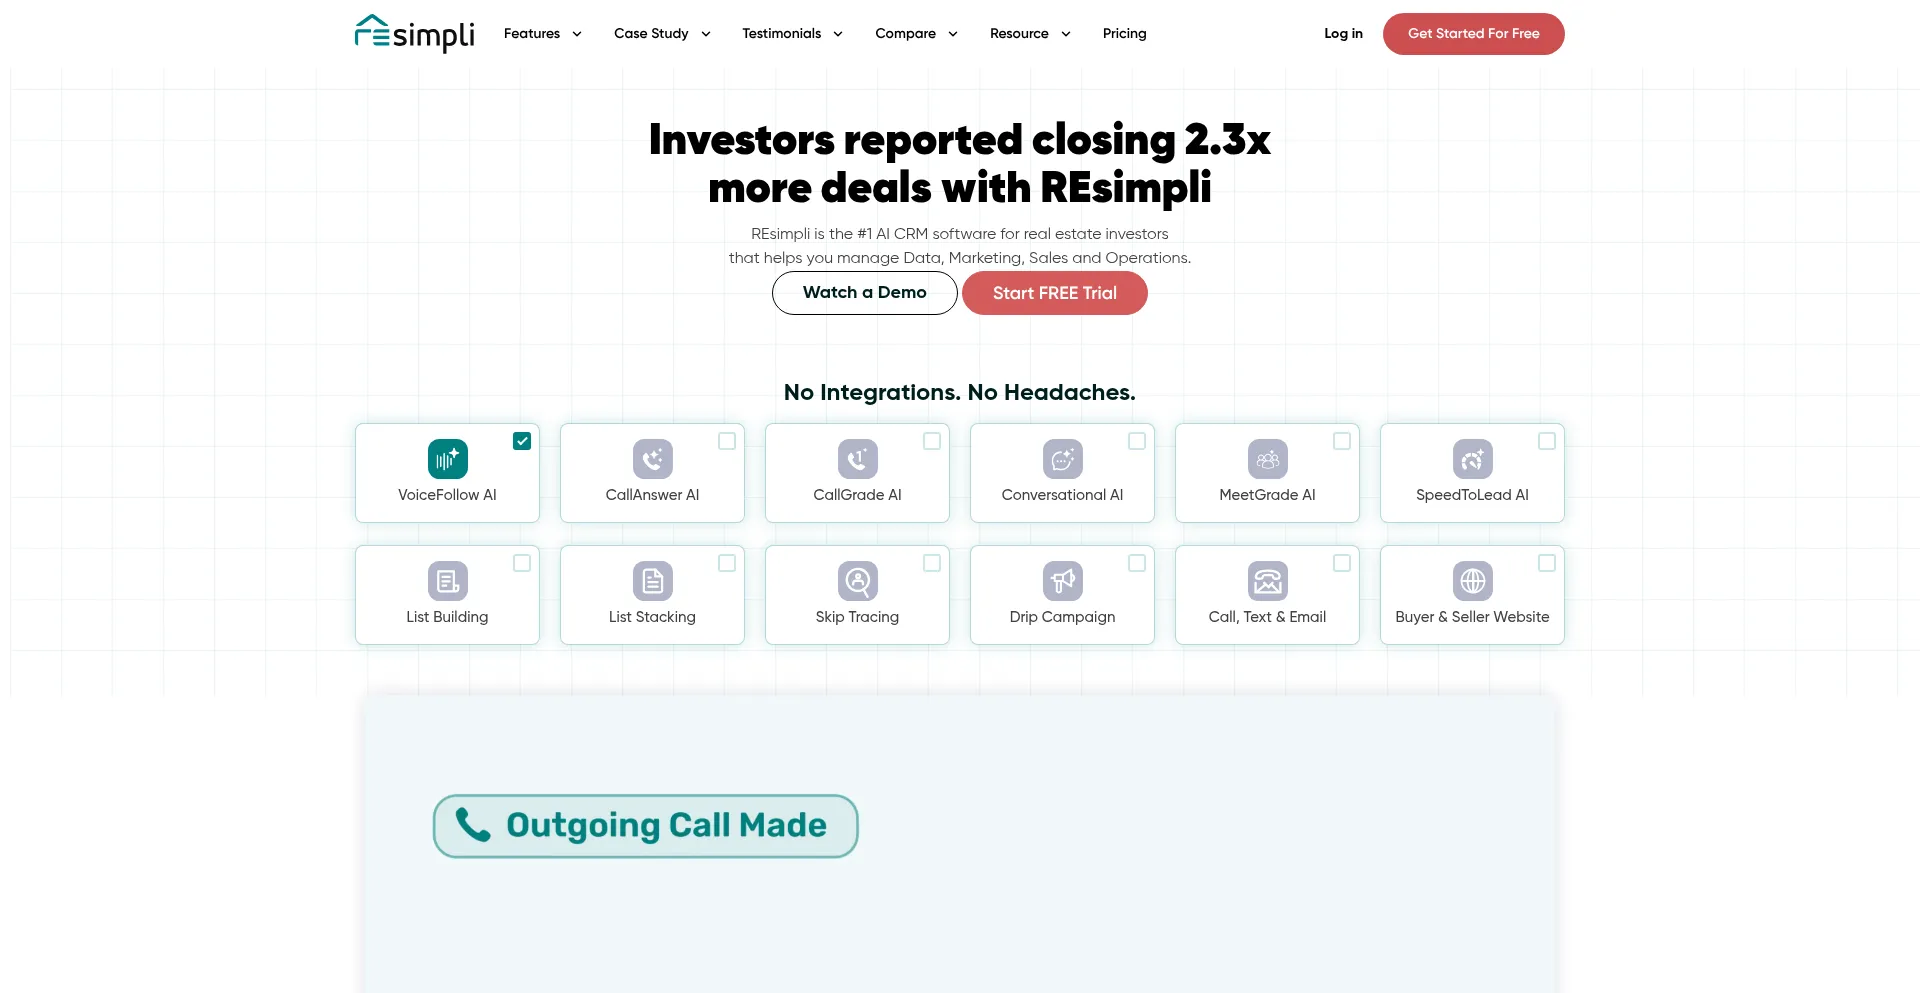Click the Outgoing Call Made badge text
1920x993 pixels.
pyautogui.click(x=667, y=825)
